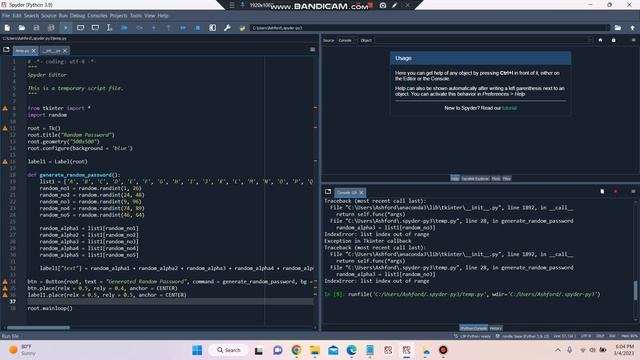Start debugging the file
This screenshot has width=640, height=360.
(124, 28)
